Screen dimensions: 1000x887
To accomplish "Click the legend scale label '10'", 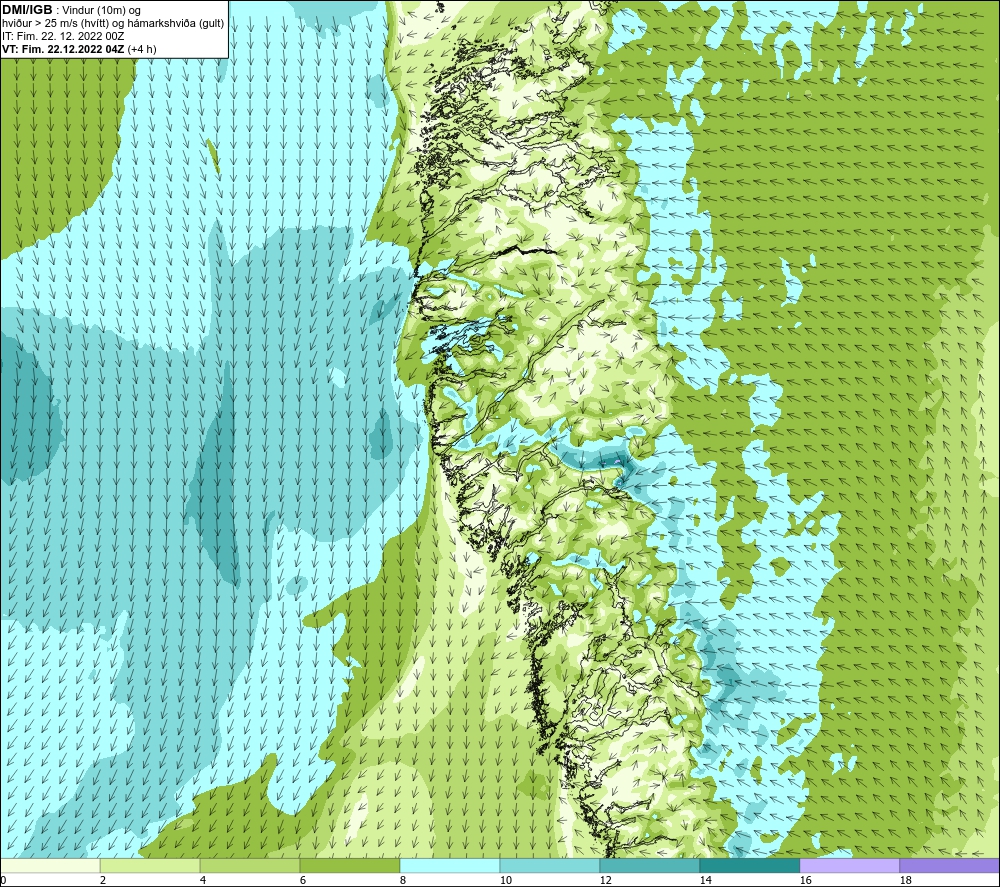I will [x=505, y=881].
